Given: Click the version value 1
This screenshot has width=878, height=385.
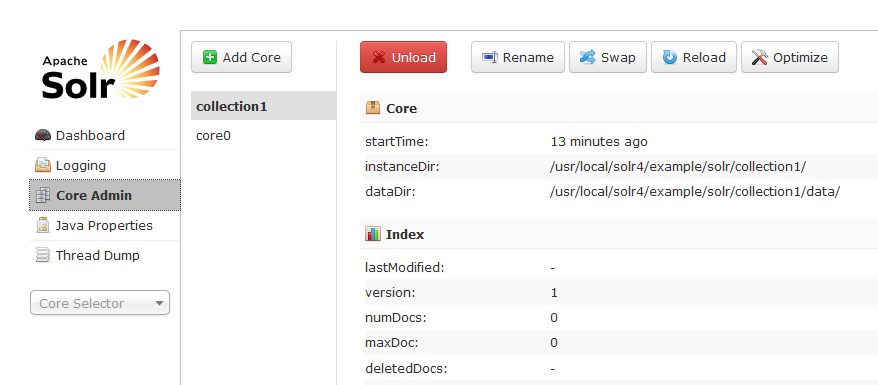Looking at the screenshot, I should [554, 293].
